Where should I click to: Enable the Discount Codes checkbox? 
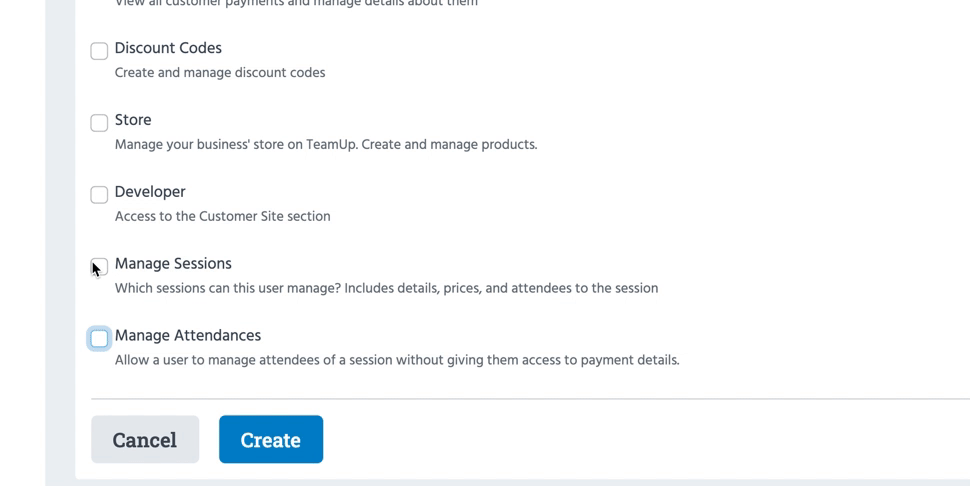[99, 51]
